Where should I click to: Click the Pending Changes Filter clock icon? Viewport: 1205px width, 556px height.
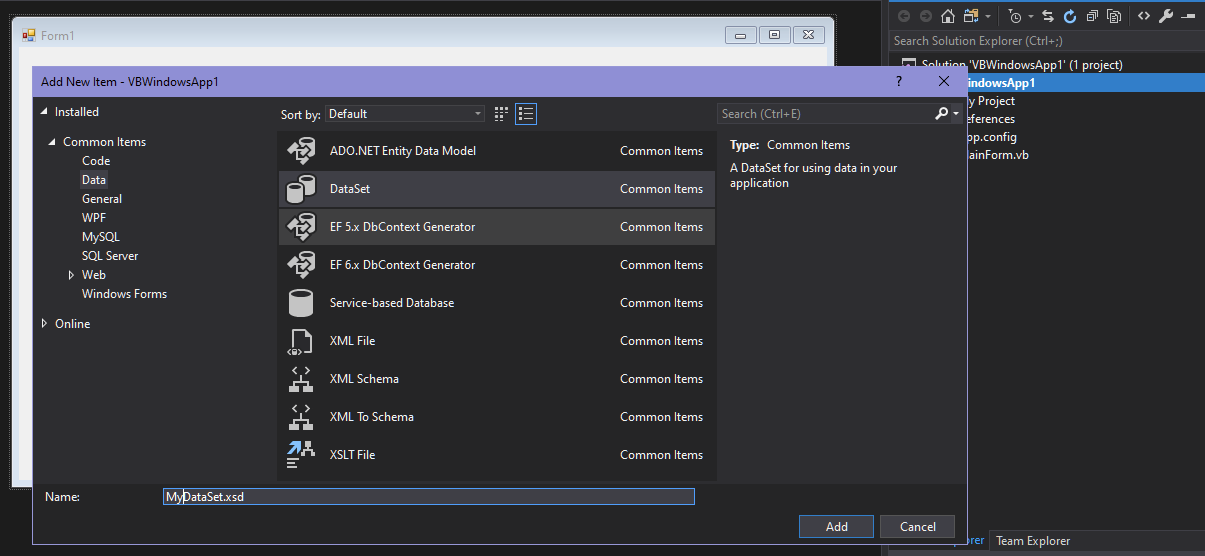coord(1015,16)
